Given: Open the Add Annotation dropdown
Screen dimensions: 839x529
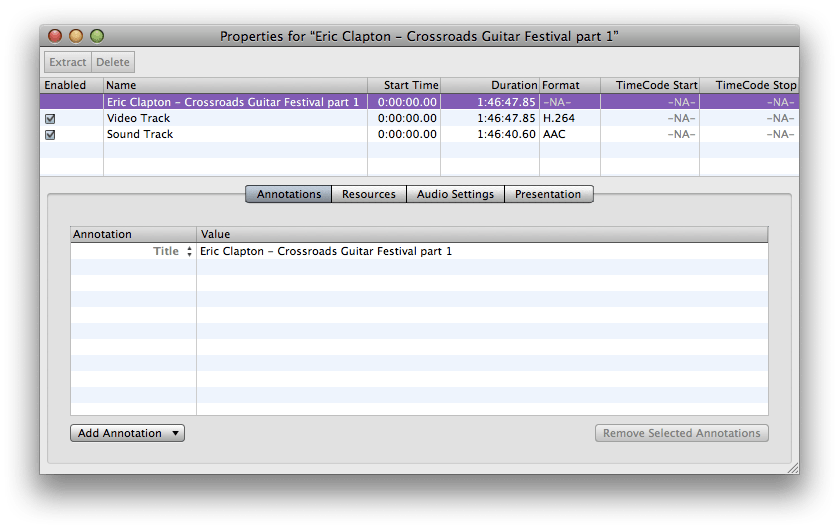Looking at the screenshot, I should pyautogui.click(x=127, y=433).
